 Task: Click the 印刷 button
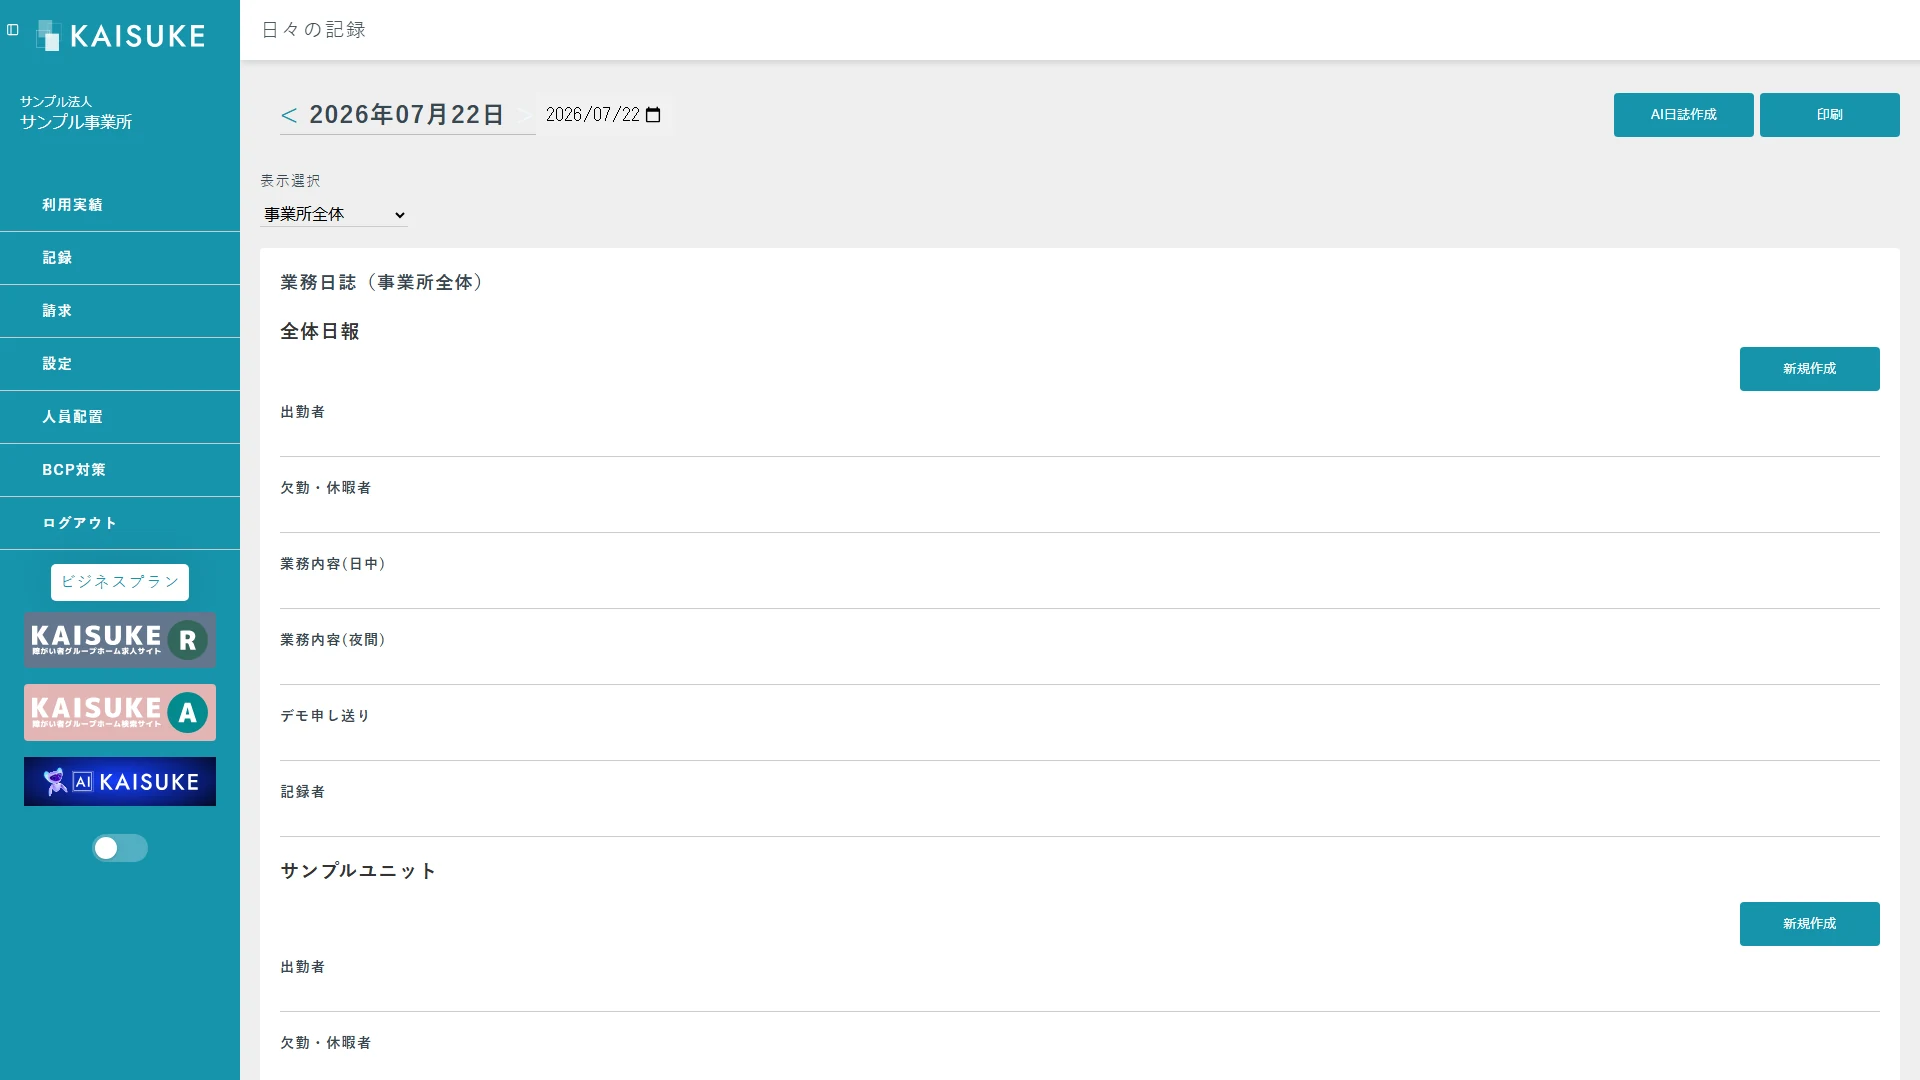[1829, 115]
